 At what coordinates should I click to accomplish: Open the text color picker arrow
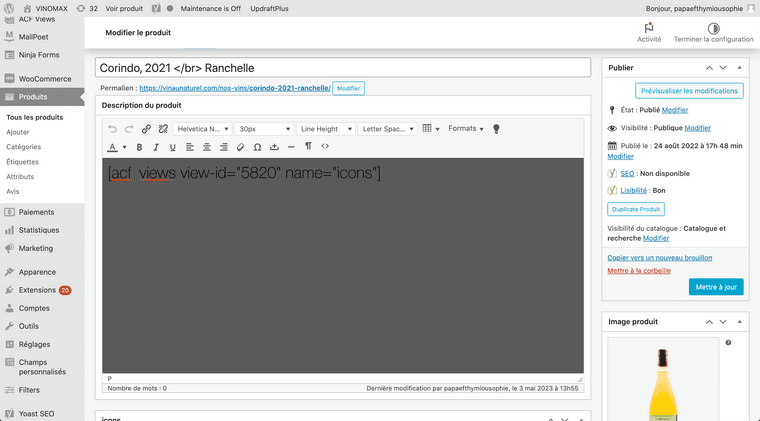(124, 147)
